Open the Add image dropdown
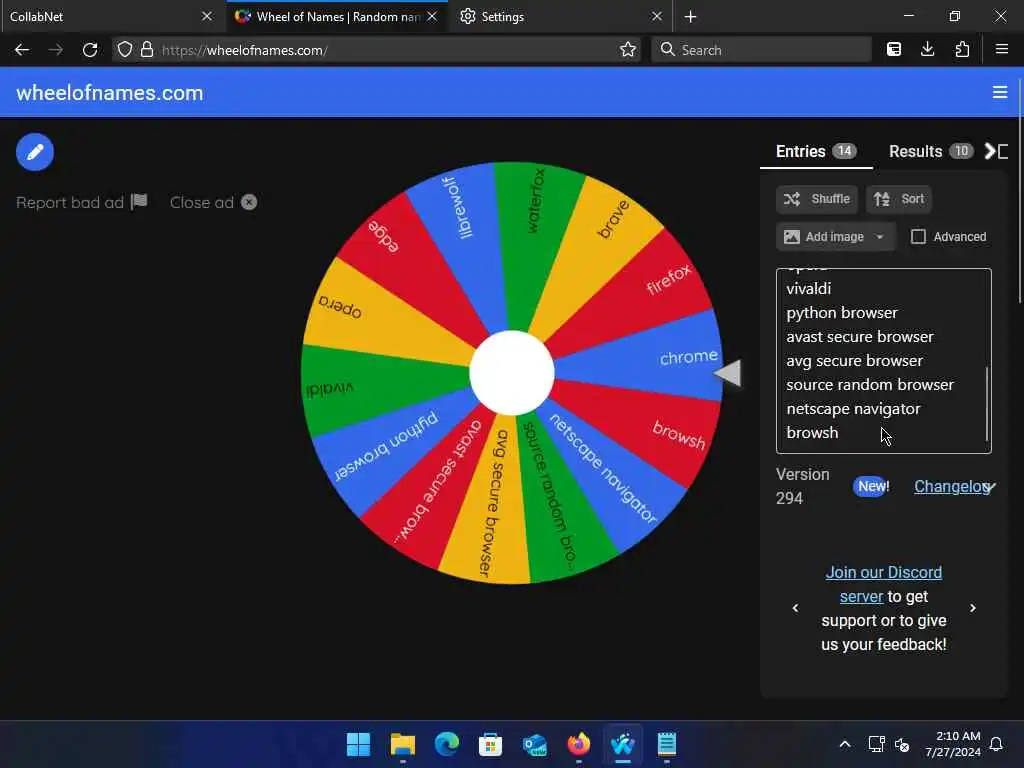 [835, 236]
